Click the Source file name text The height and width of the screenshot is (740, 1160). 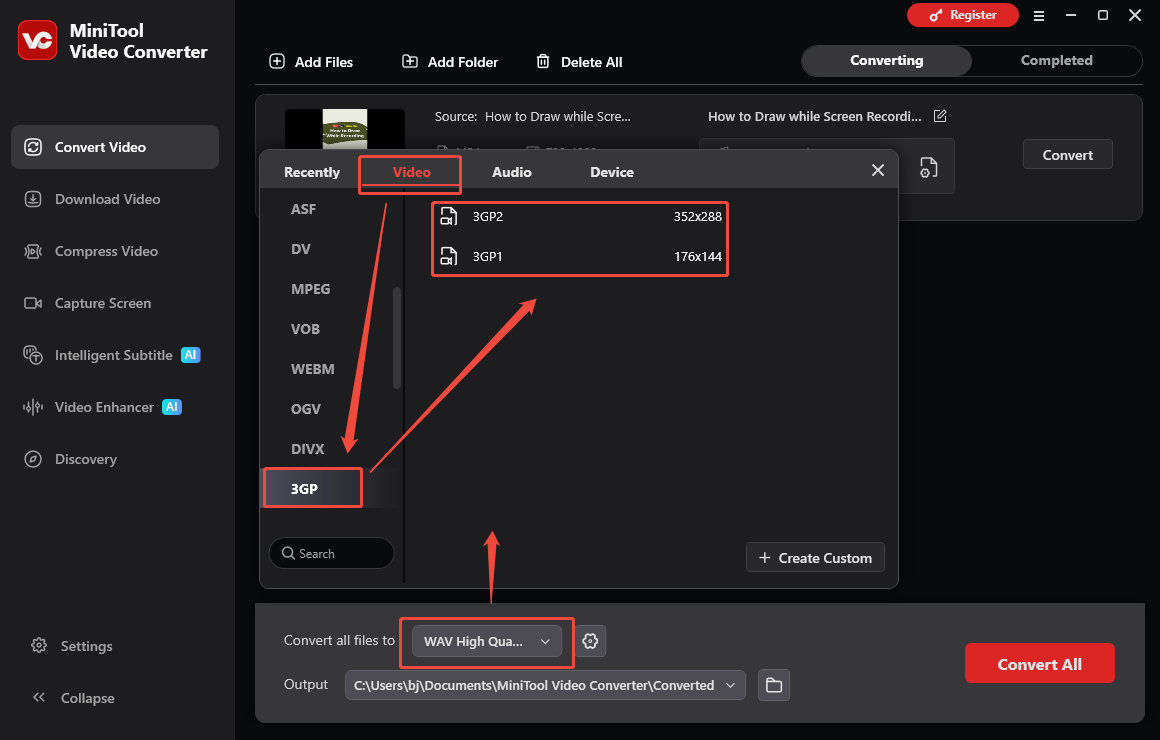click(558, 116)
